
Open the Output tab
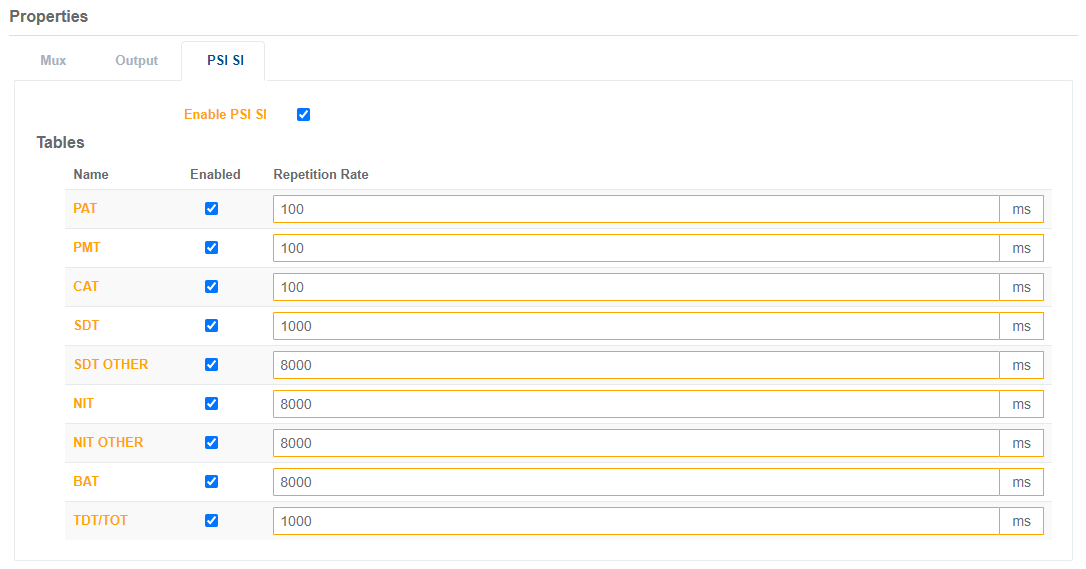click(136, 60)
